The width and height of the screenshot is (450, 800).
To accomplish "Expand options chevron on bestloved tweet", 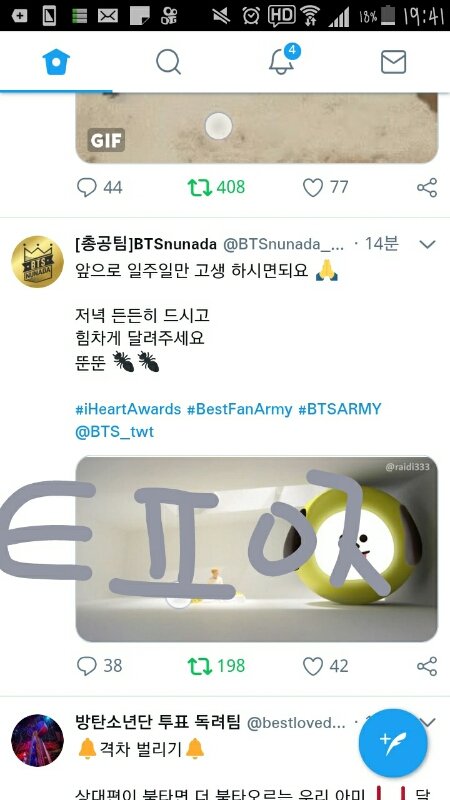I will click(429, 722).
